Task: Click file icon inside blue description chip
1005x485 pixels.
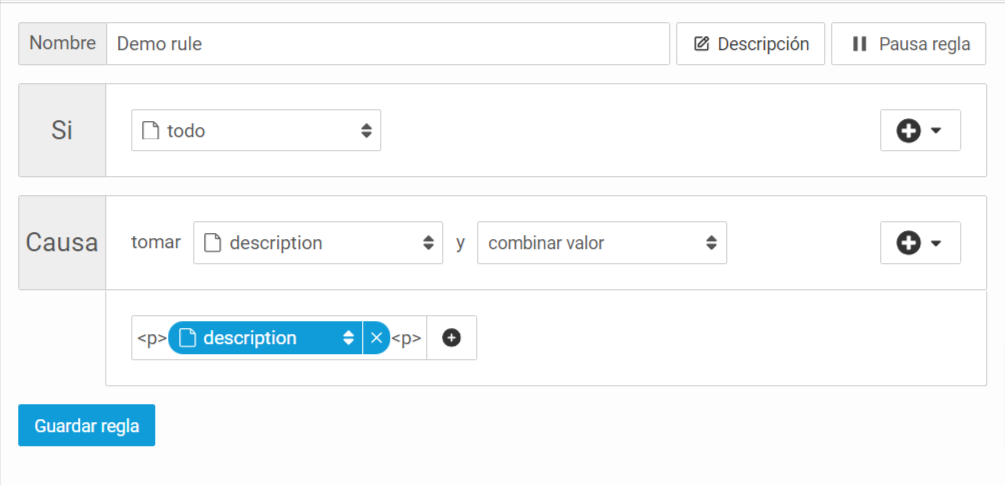Action: [187, 338]
